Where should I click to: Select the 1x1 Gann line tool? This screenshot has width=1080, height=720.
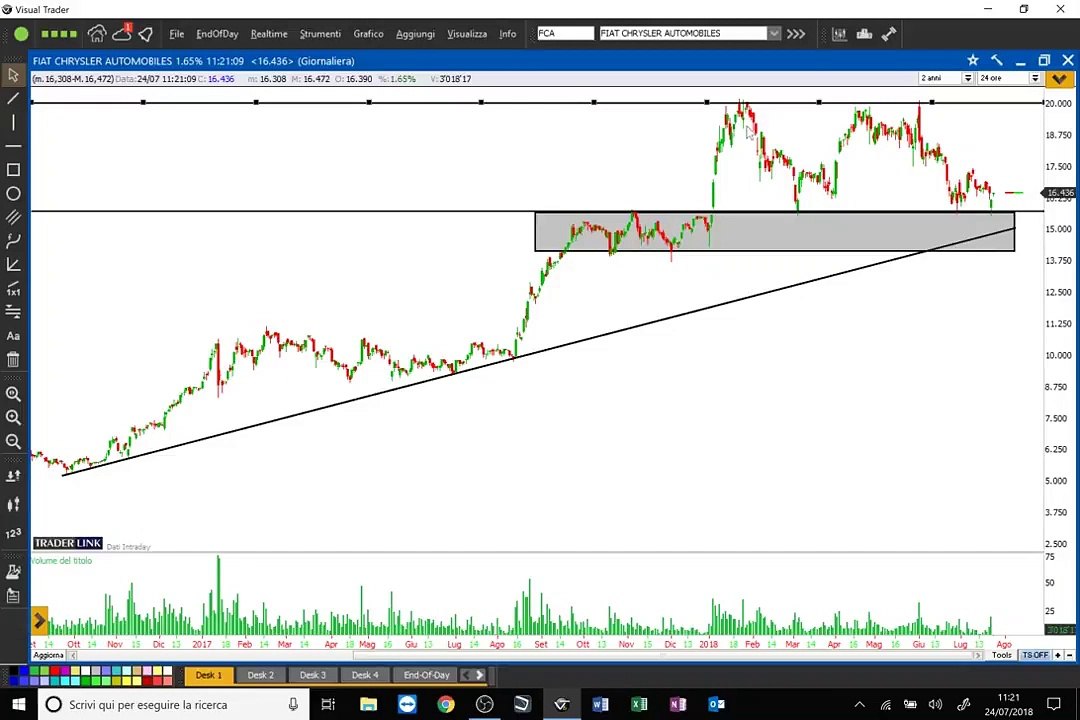pyautogui.click(x=13, y=289)
